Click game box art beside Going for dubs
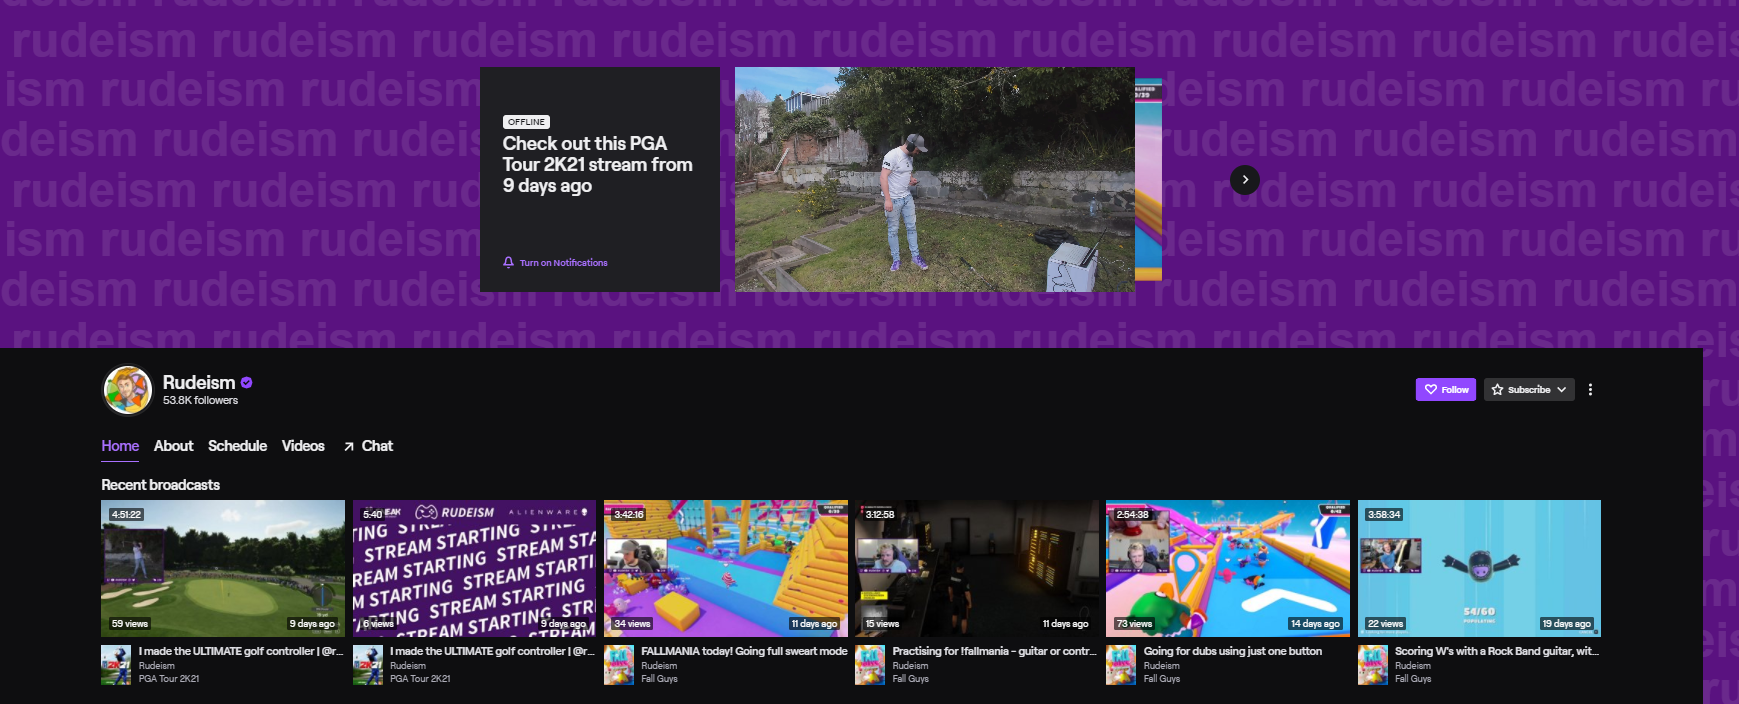1739x704 pixels. coord(1120,665)
